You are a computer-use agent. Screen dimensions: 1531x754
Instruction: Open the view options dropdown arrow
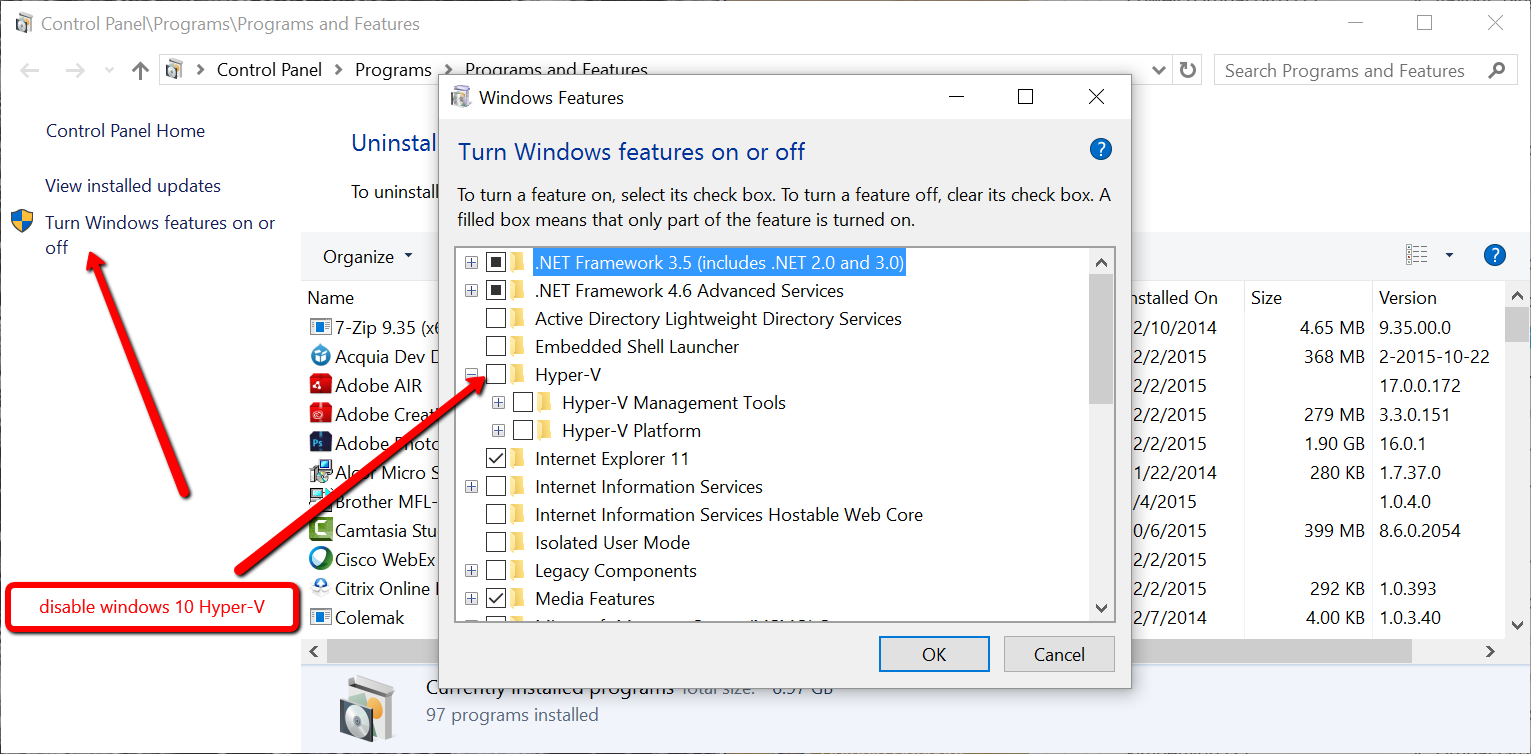tap(1449, 255)
